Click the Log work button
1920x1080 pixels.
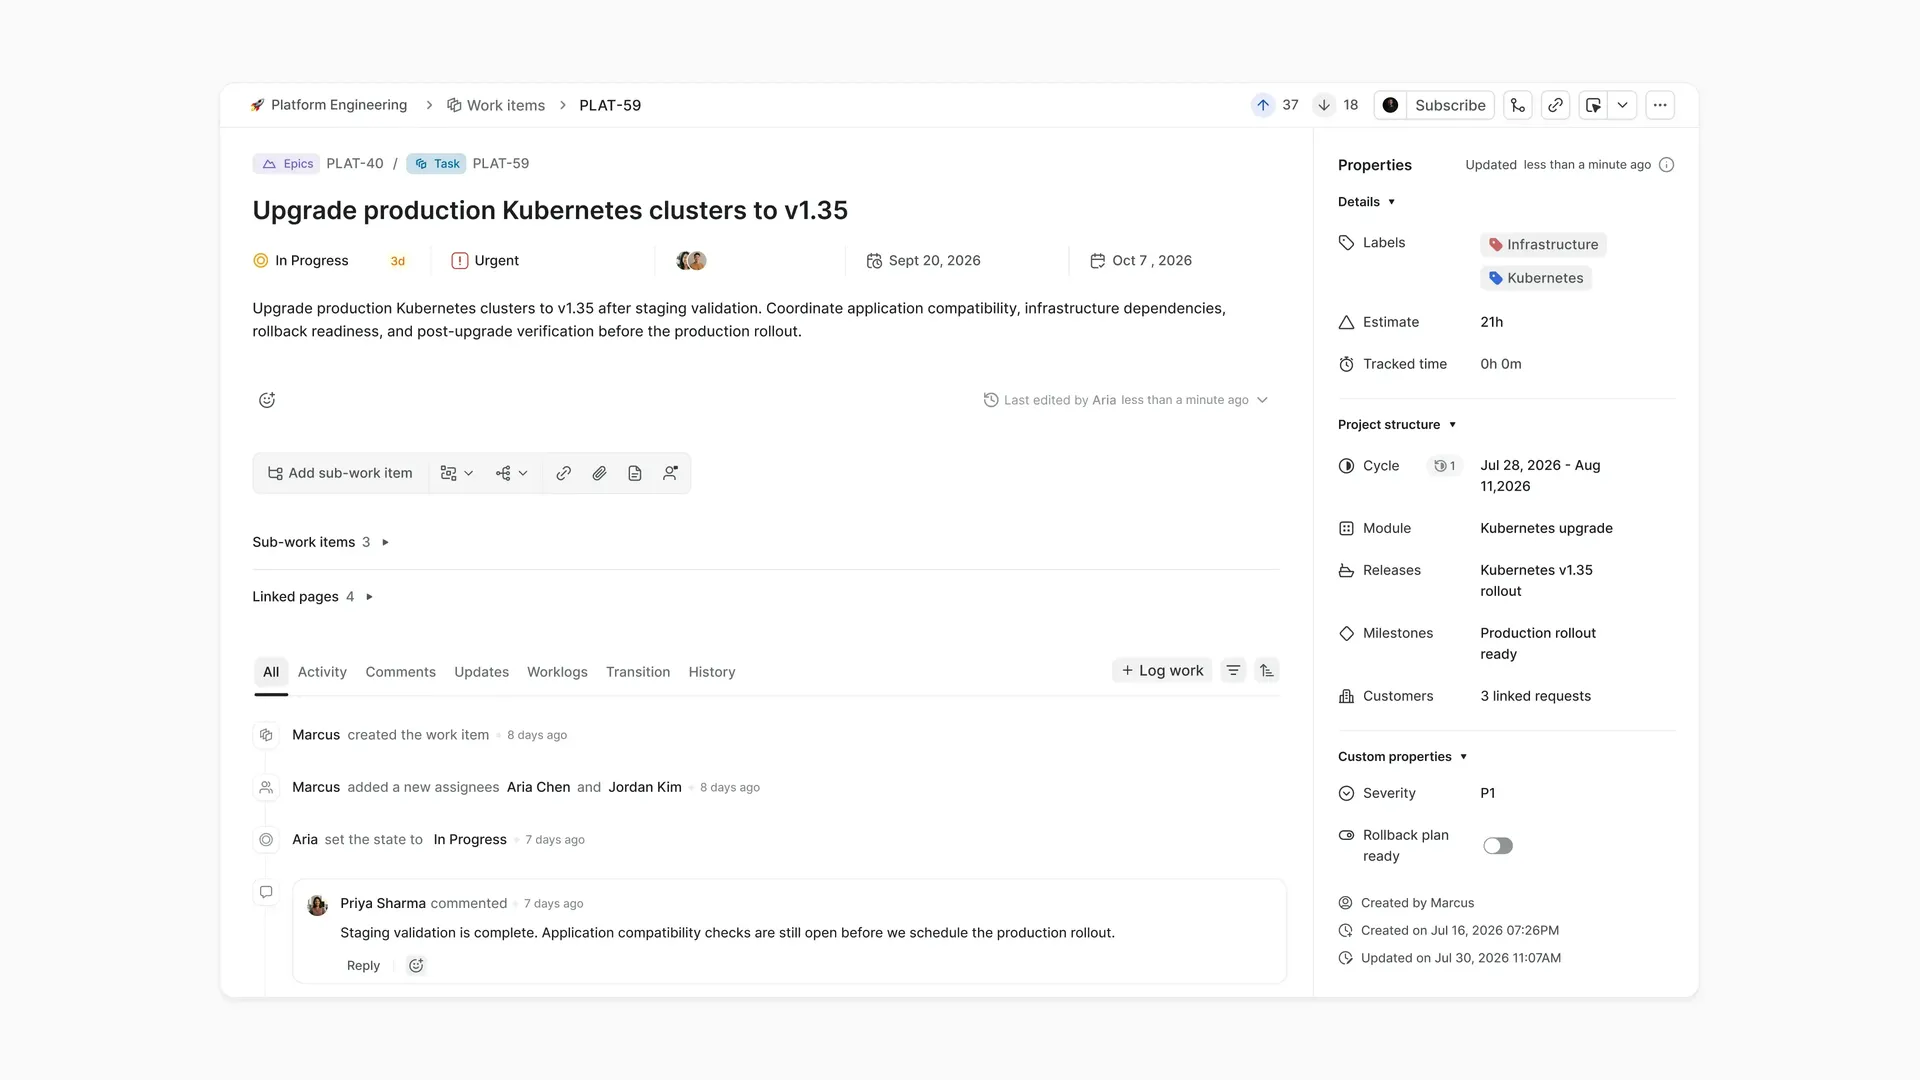[1162, 670]
